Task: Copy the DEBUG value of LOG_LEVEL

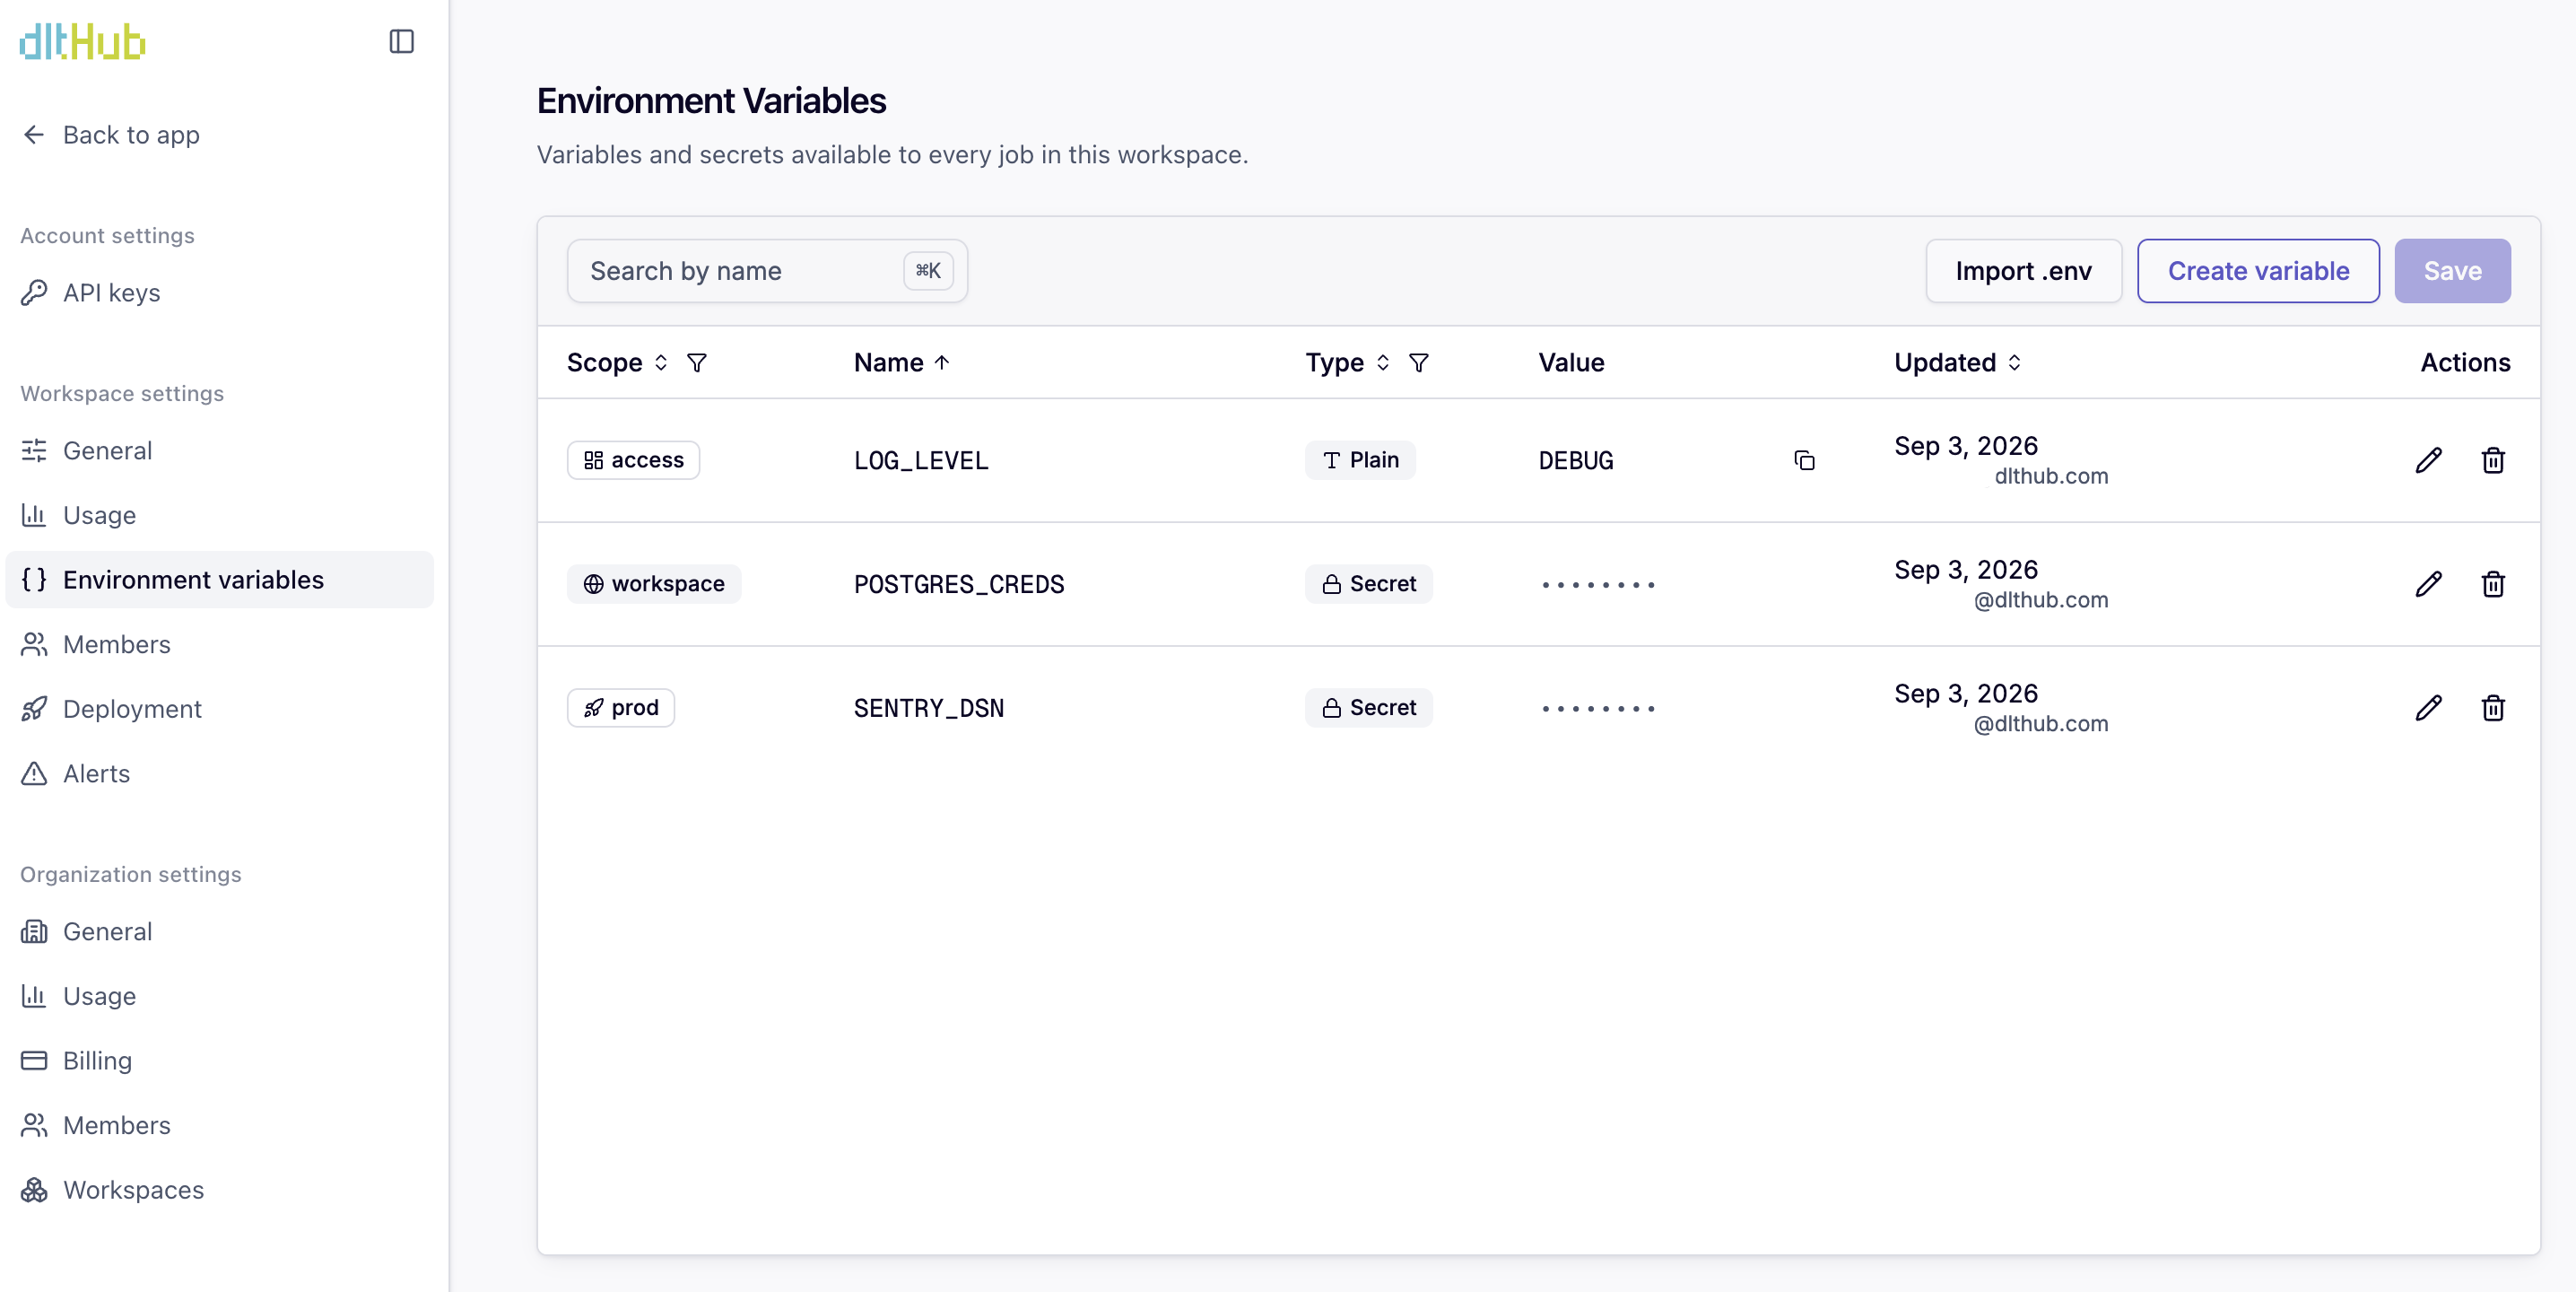Action: (x=1804, y=460)
